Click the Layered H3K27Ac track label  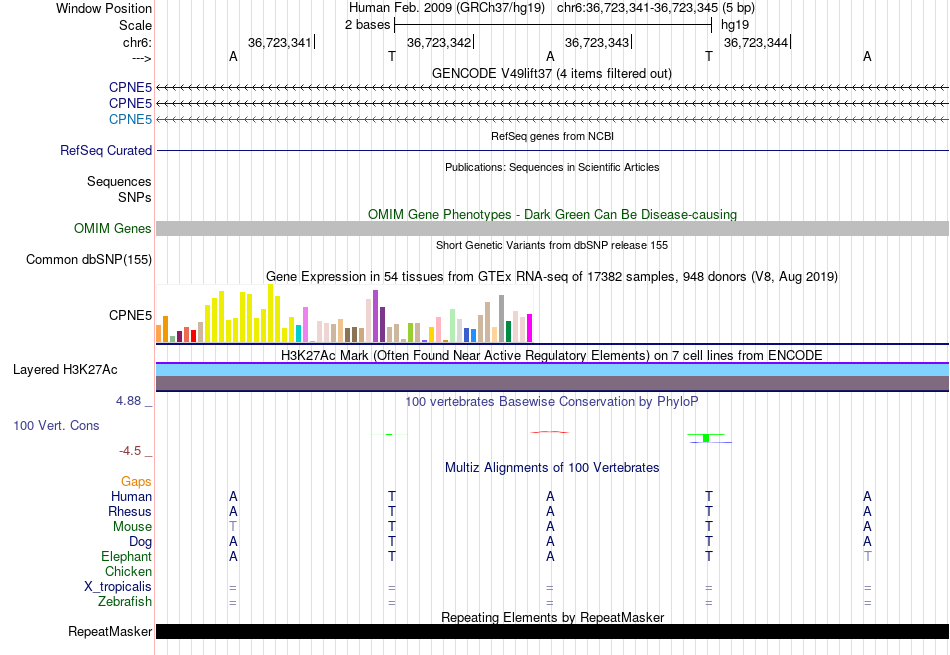click(x=65, y=370)
